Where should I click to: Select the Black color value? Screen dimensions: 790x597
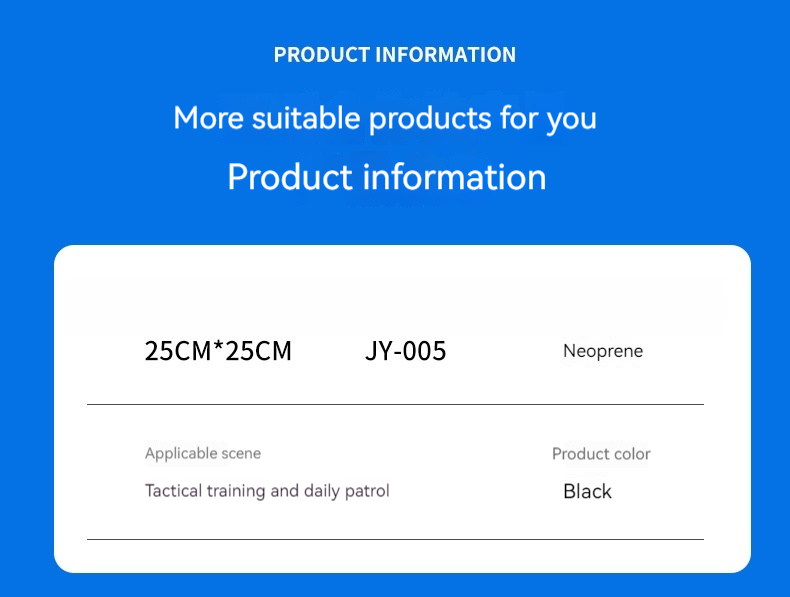pos(587,491)
